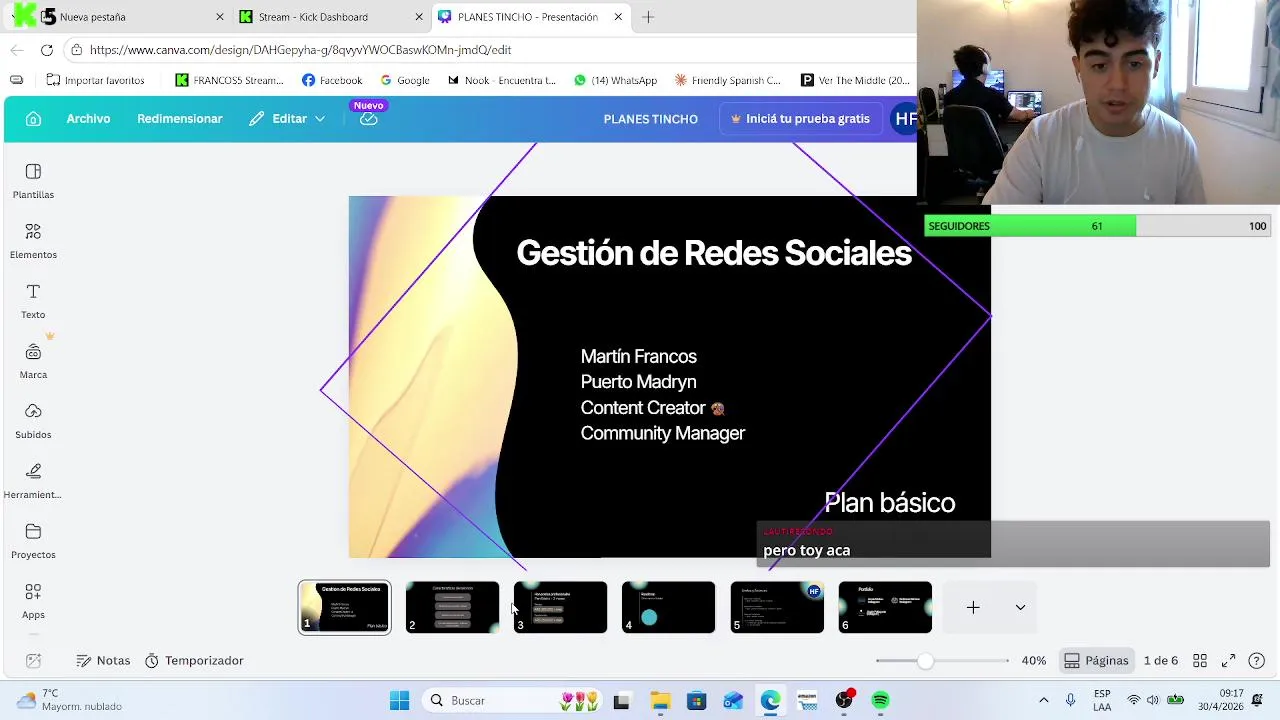Select page 4 thumbnail
This screenshot has height=720, width=1280.
tap(668, 607)
